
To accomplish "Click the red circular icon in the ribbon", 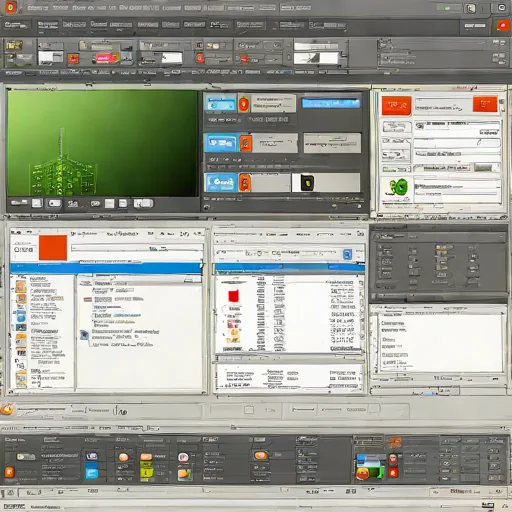I will tap(200, 59).
